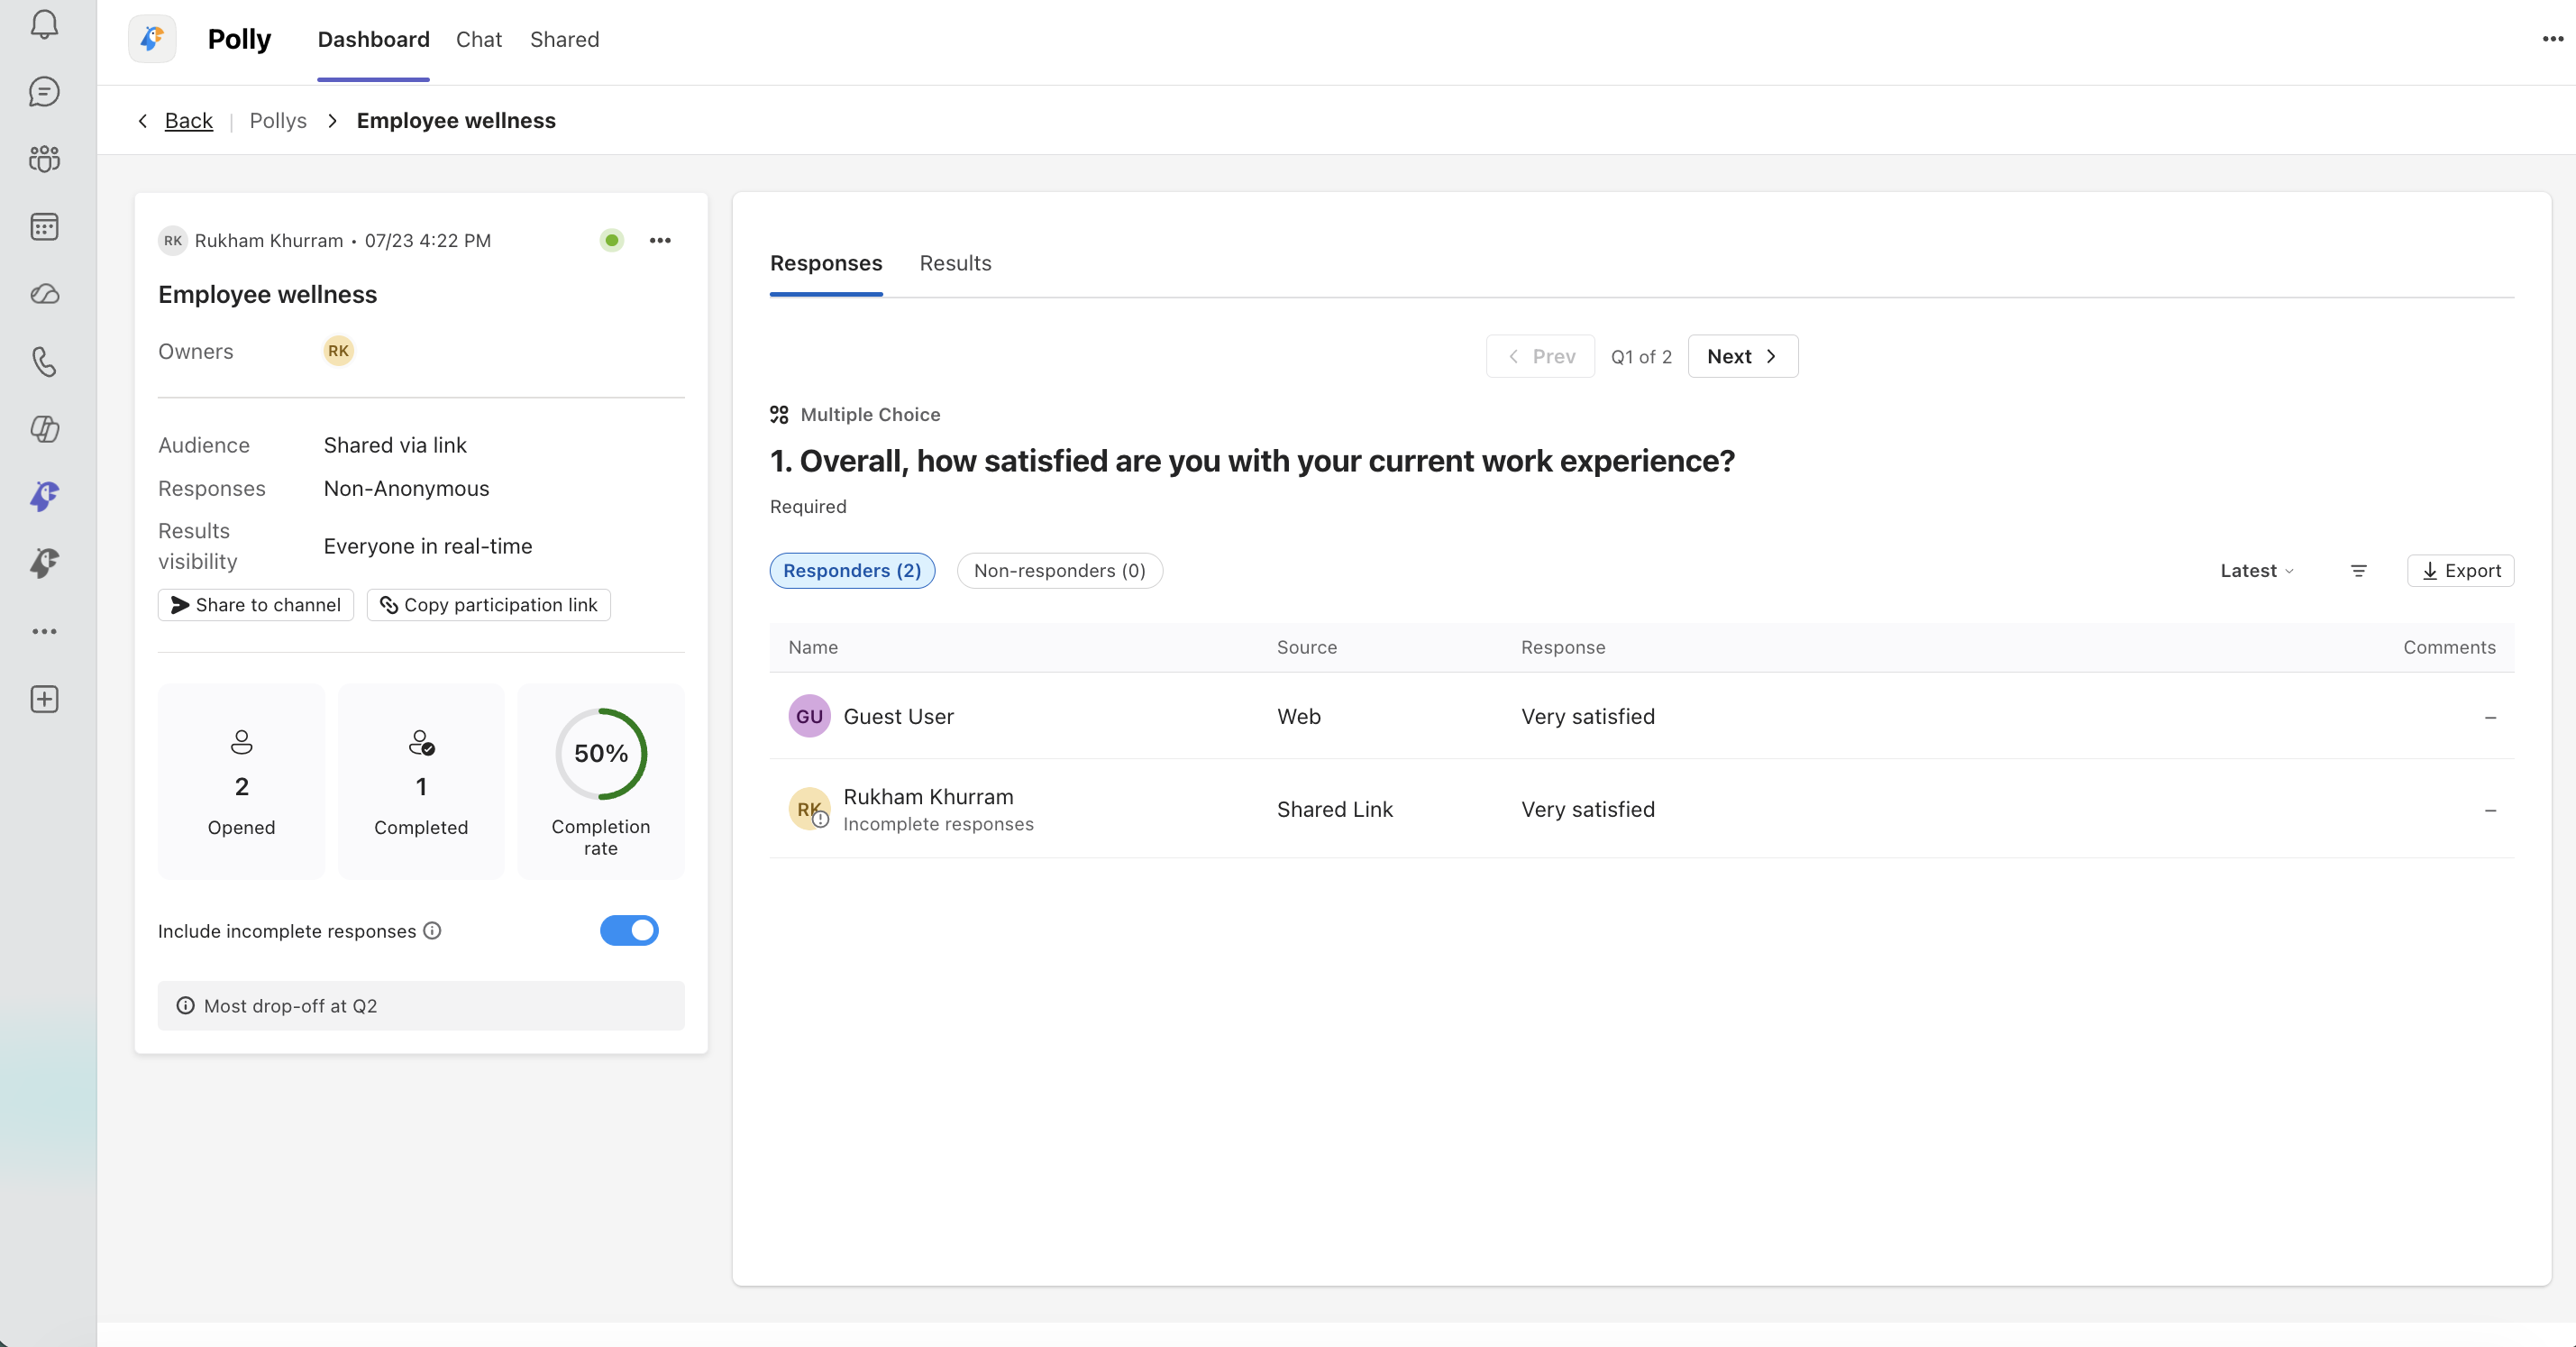Open the Copilot icon in sidebar
The width and height of the screenshot is (2576, 1347).
(44, 429)
